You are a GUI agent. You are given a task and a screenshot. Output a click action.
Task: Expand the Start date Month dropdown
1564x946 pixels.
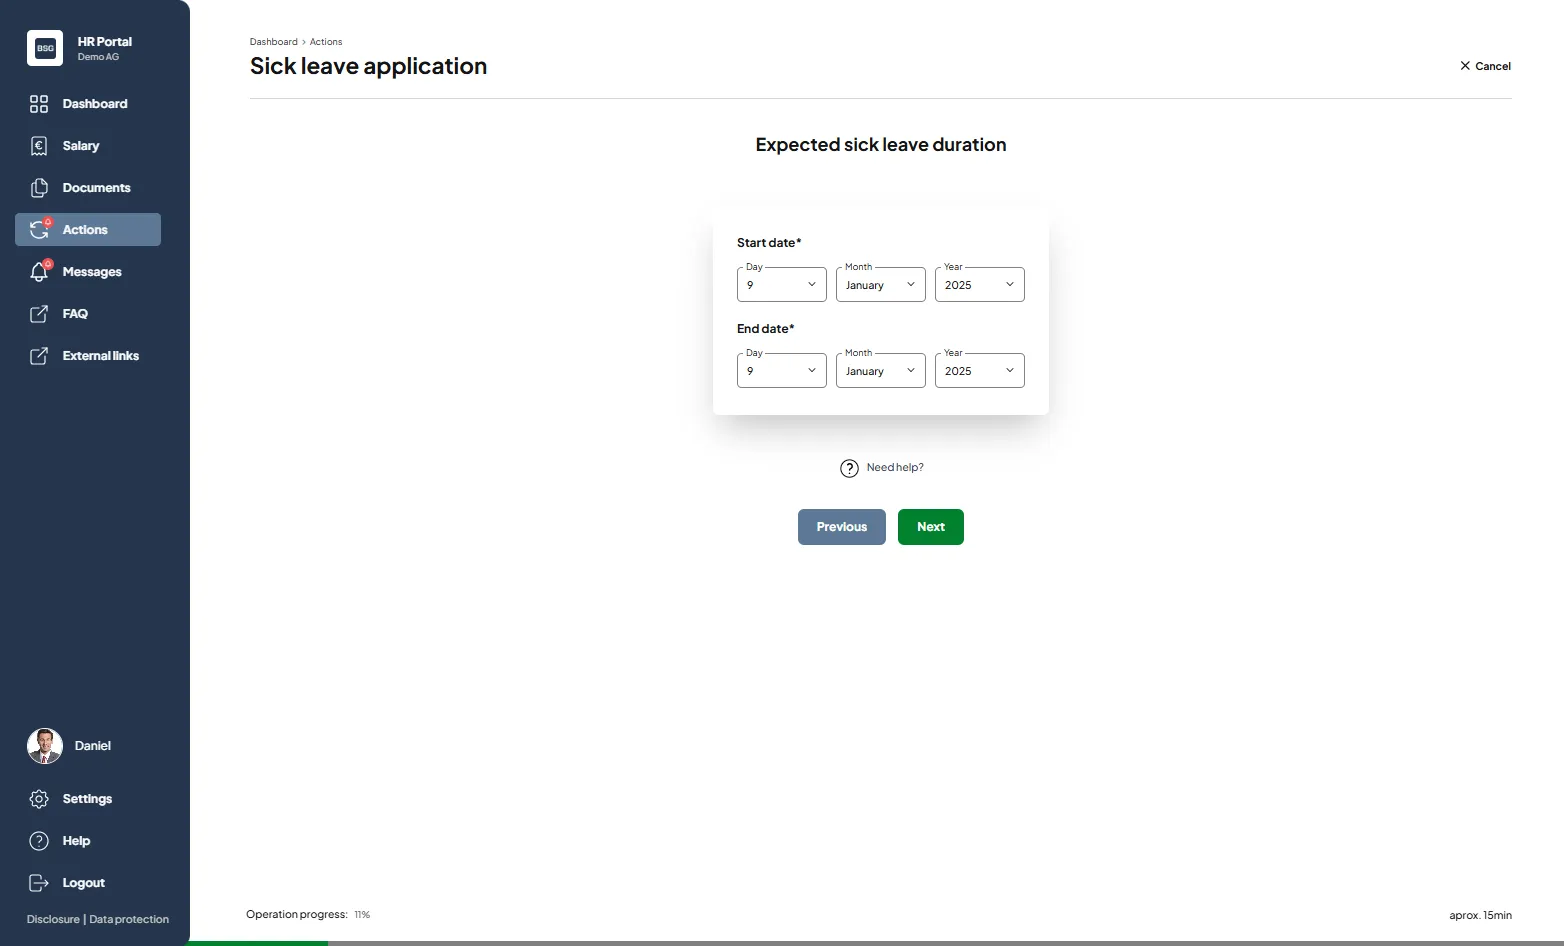click(880, 285)
